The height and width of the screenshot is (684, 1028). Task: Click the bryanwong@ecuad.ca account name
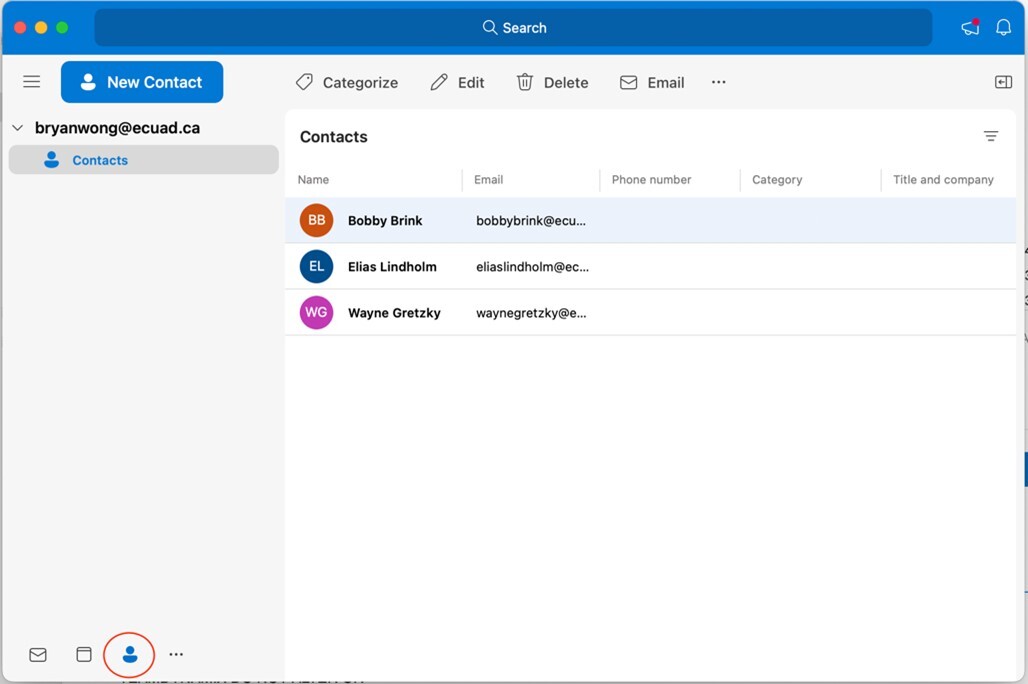[117, 128]
